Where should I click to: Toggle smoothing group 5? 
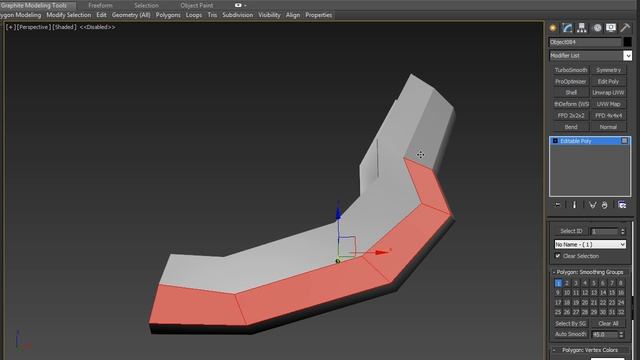594,283
